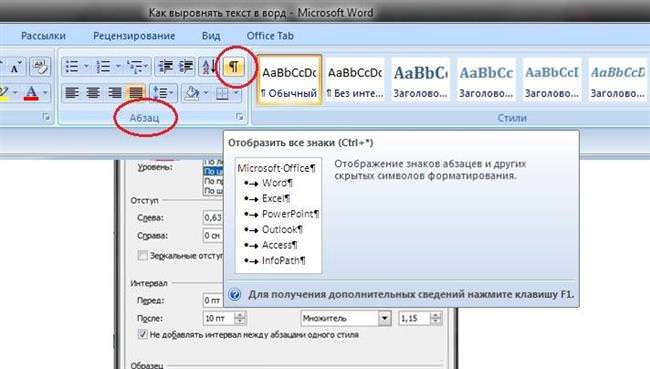Align text right icon
Screen dimensions: 650x369
(x=114, y=92)
